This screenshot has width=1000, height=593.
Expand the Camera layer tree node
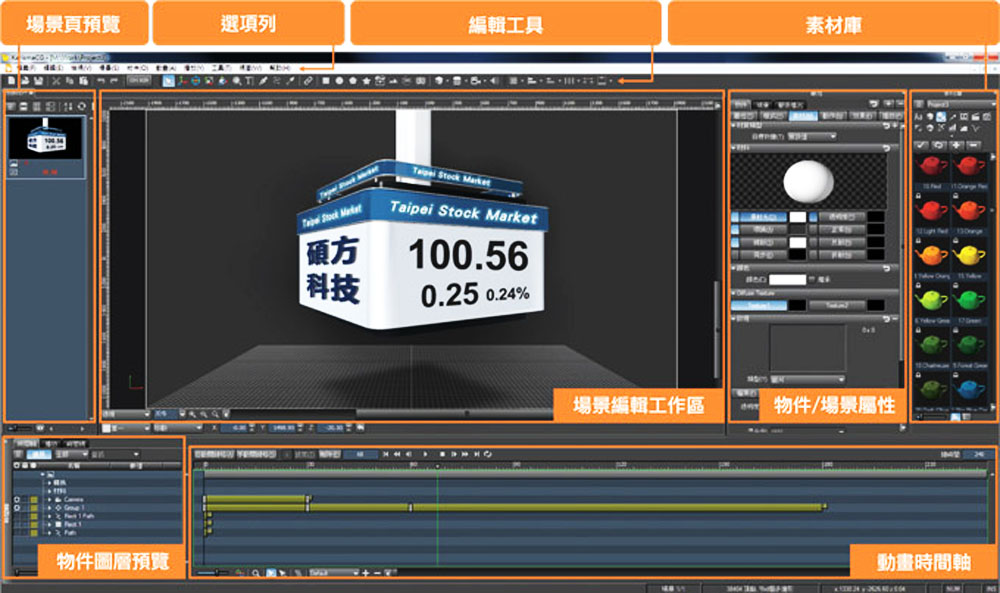pos(50,499)
